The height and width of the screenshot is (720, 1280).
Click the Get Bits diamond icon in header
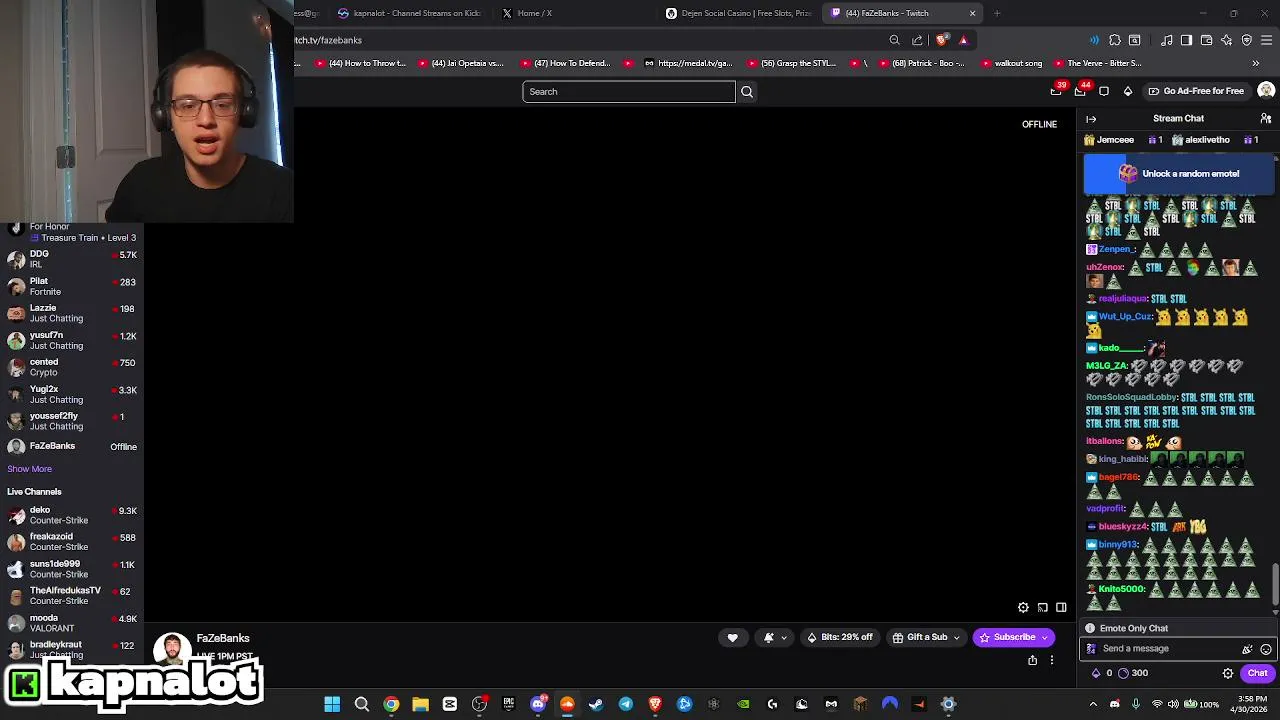[1128, 91]
